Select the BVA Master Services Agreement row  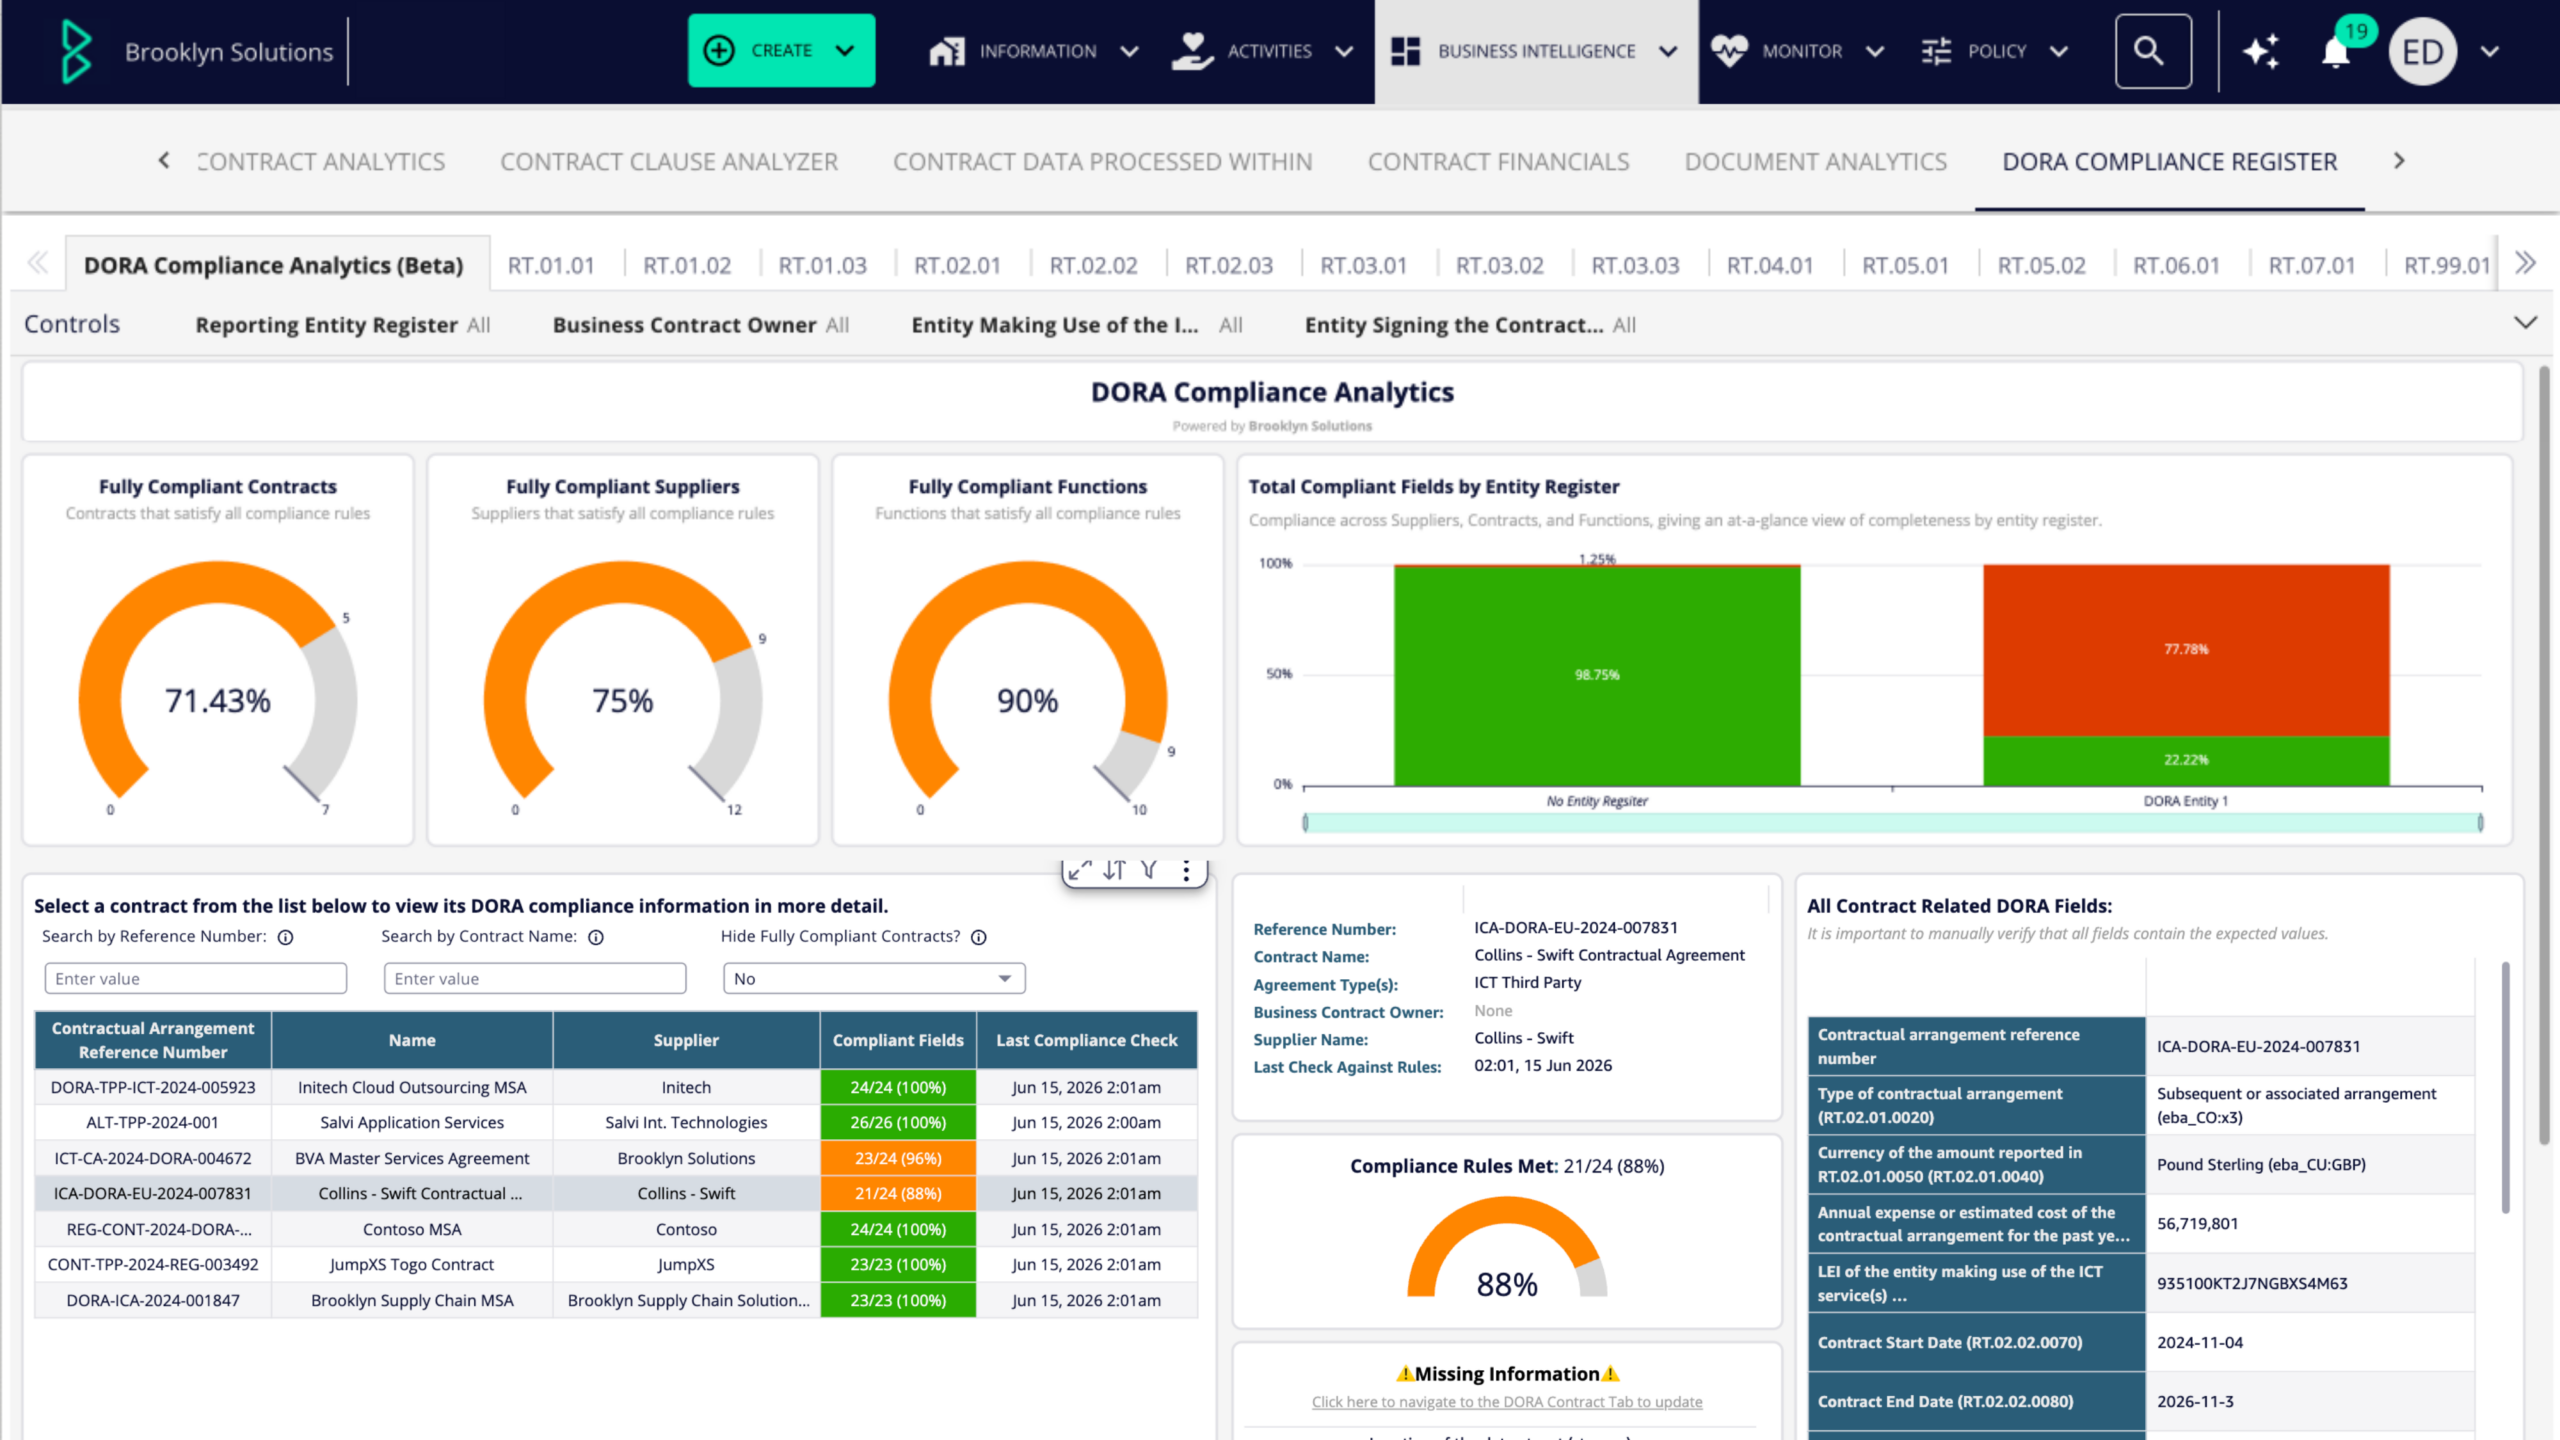coord(616,1158)
